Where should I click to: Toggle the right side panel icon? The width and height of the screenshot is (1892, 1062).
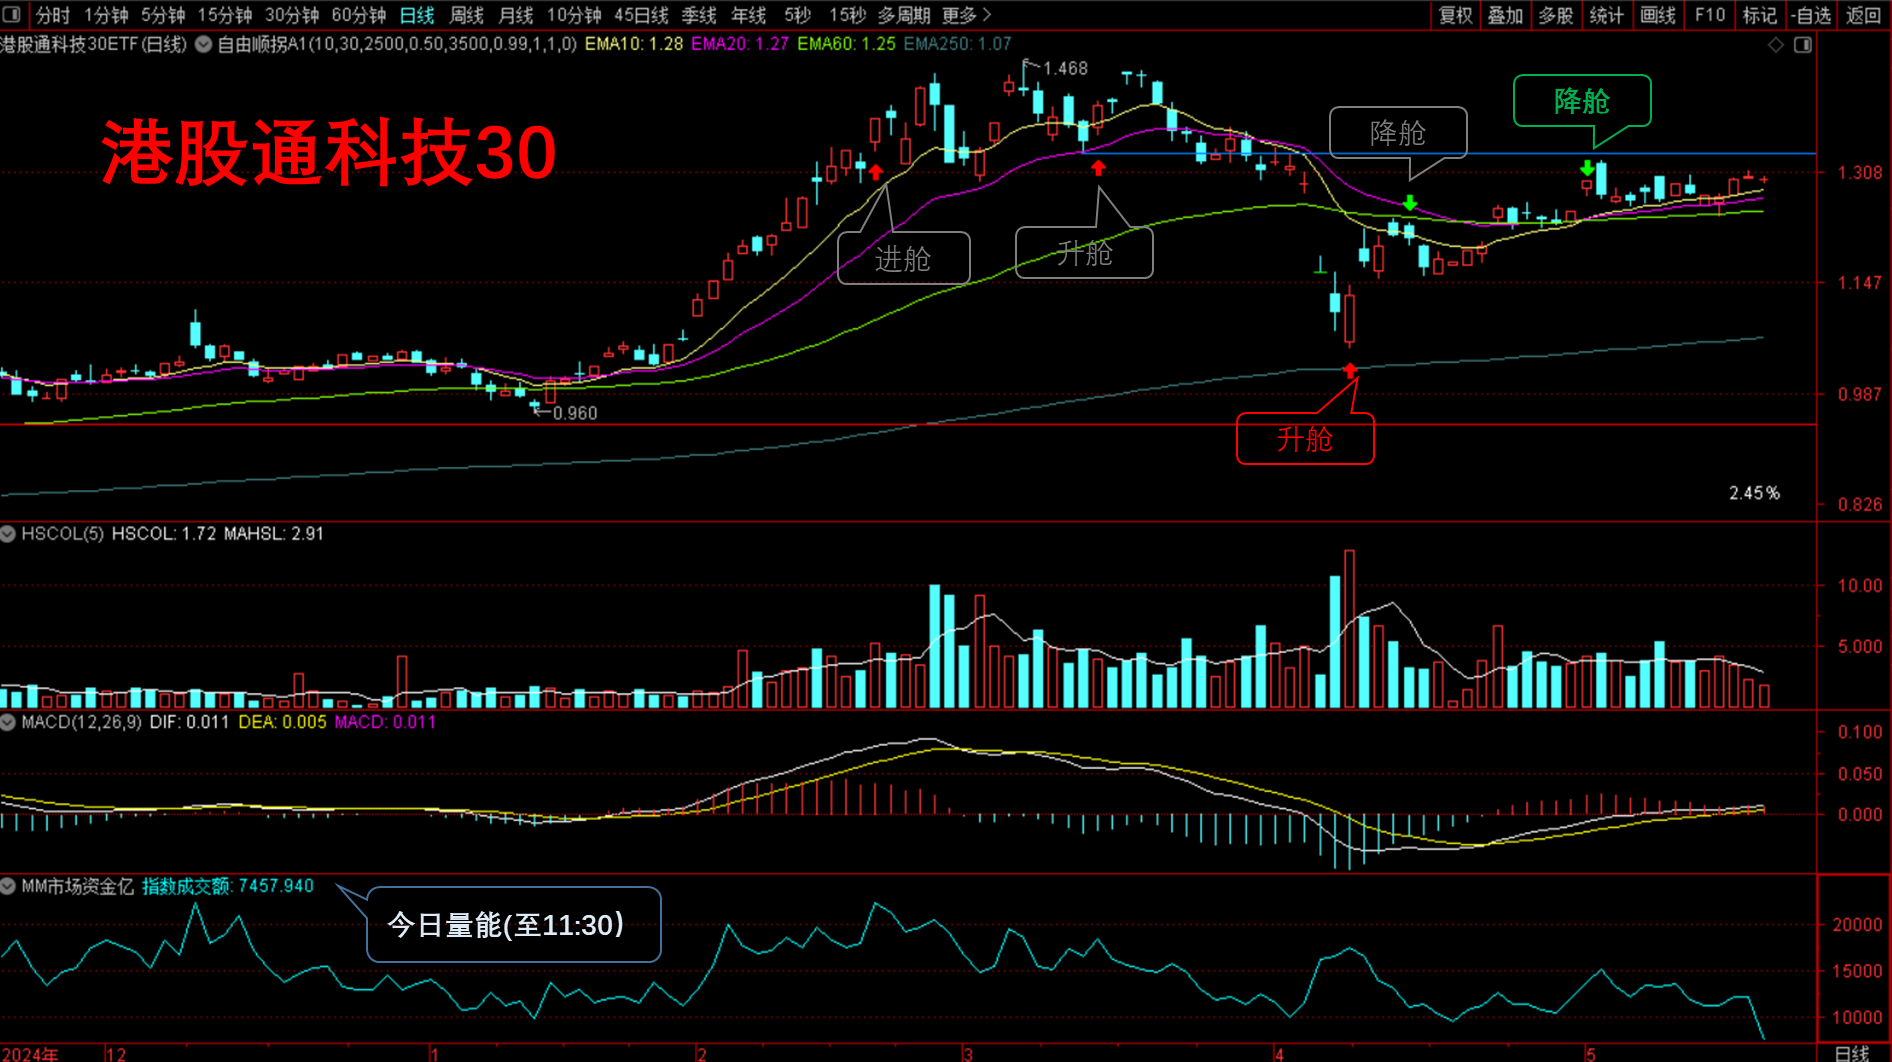click(1803, 44)
